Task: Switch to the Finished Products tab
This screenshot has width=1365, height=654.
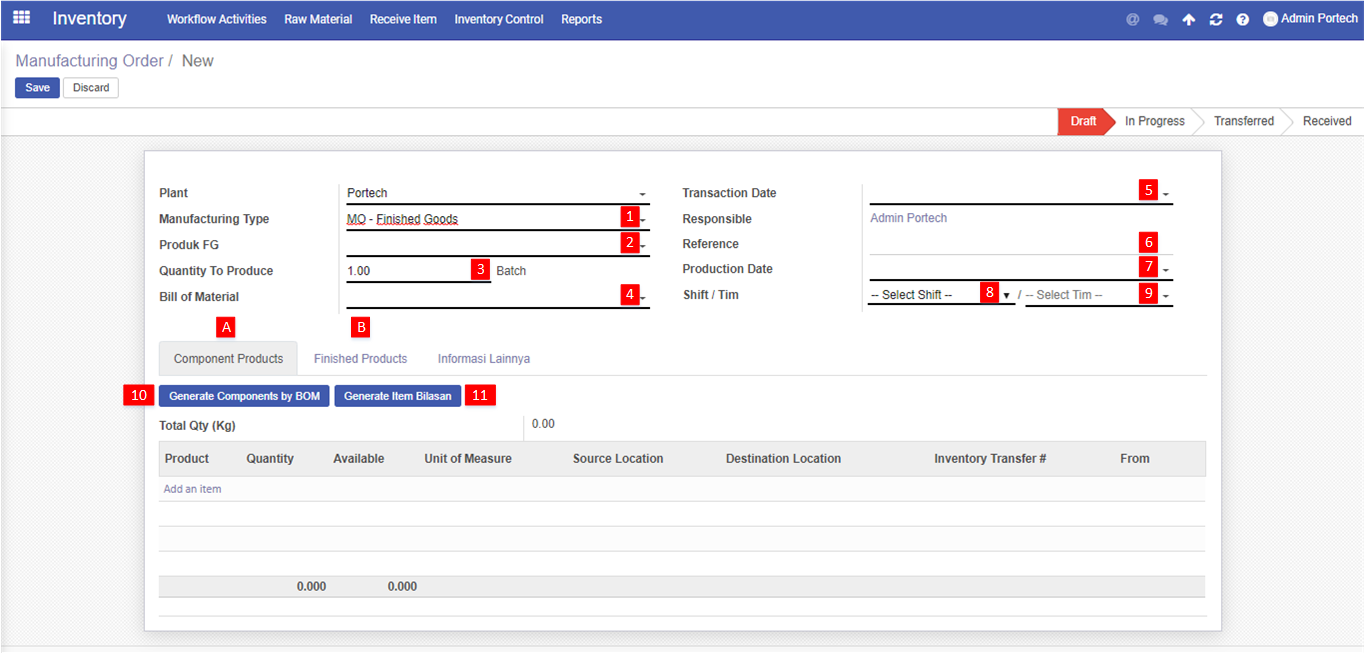Action: tap(360, 358)
